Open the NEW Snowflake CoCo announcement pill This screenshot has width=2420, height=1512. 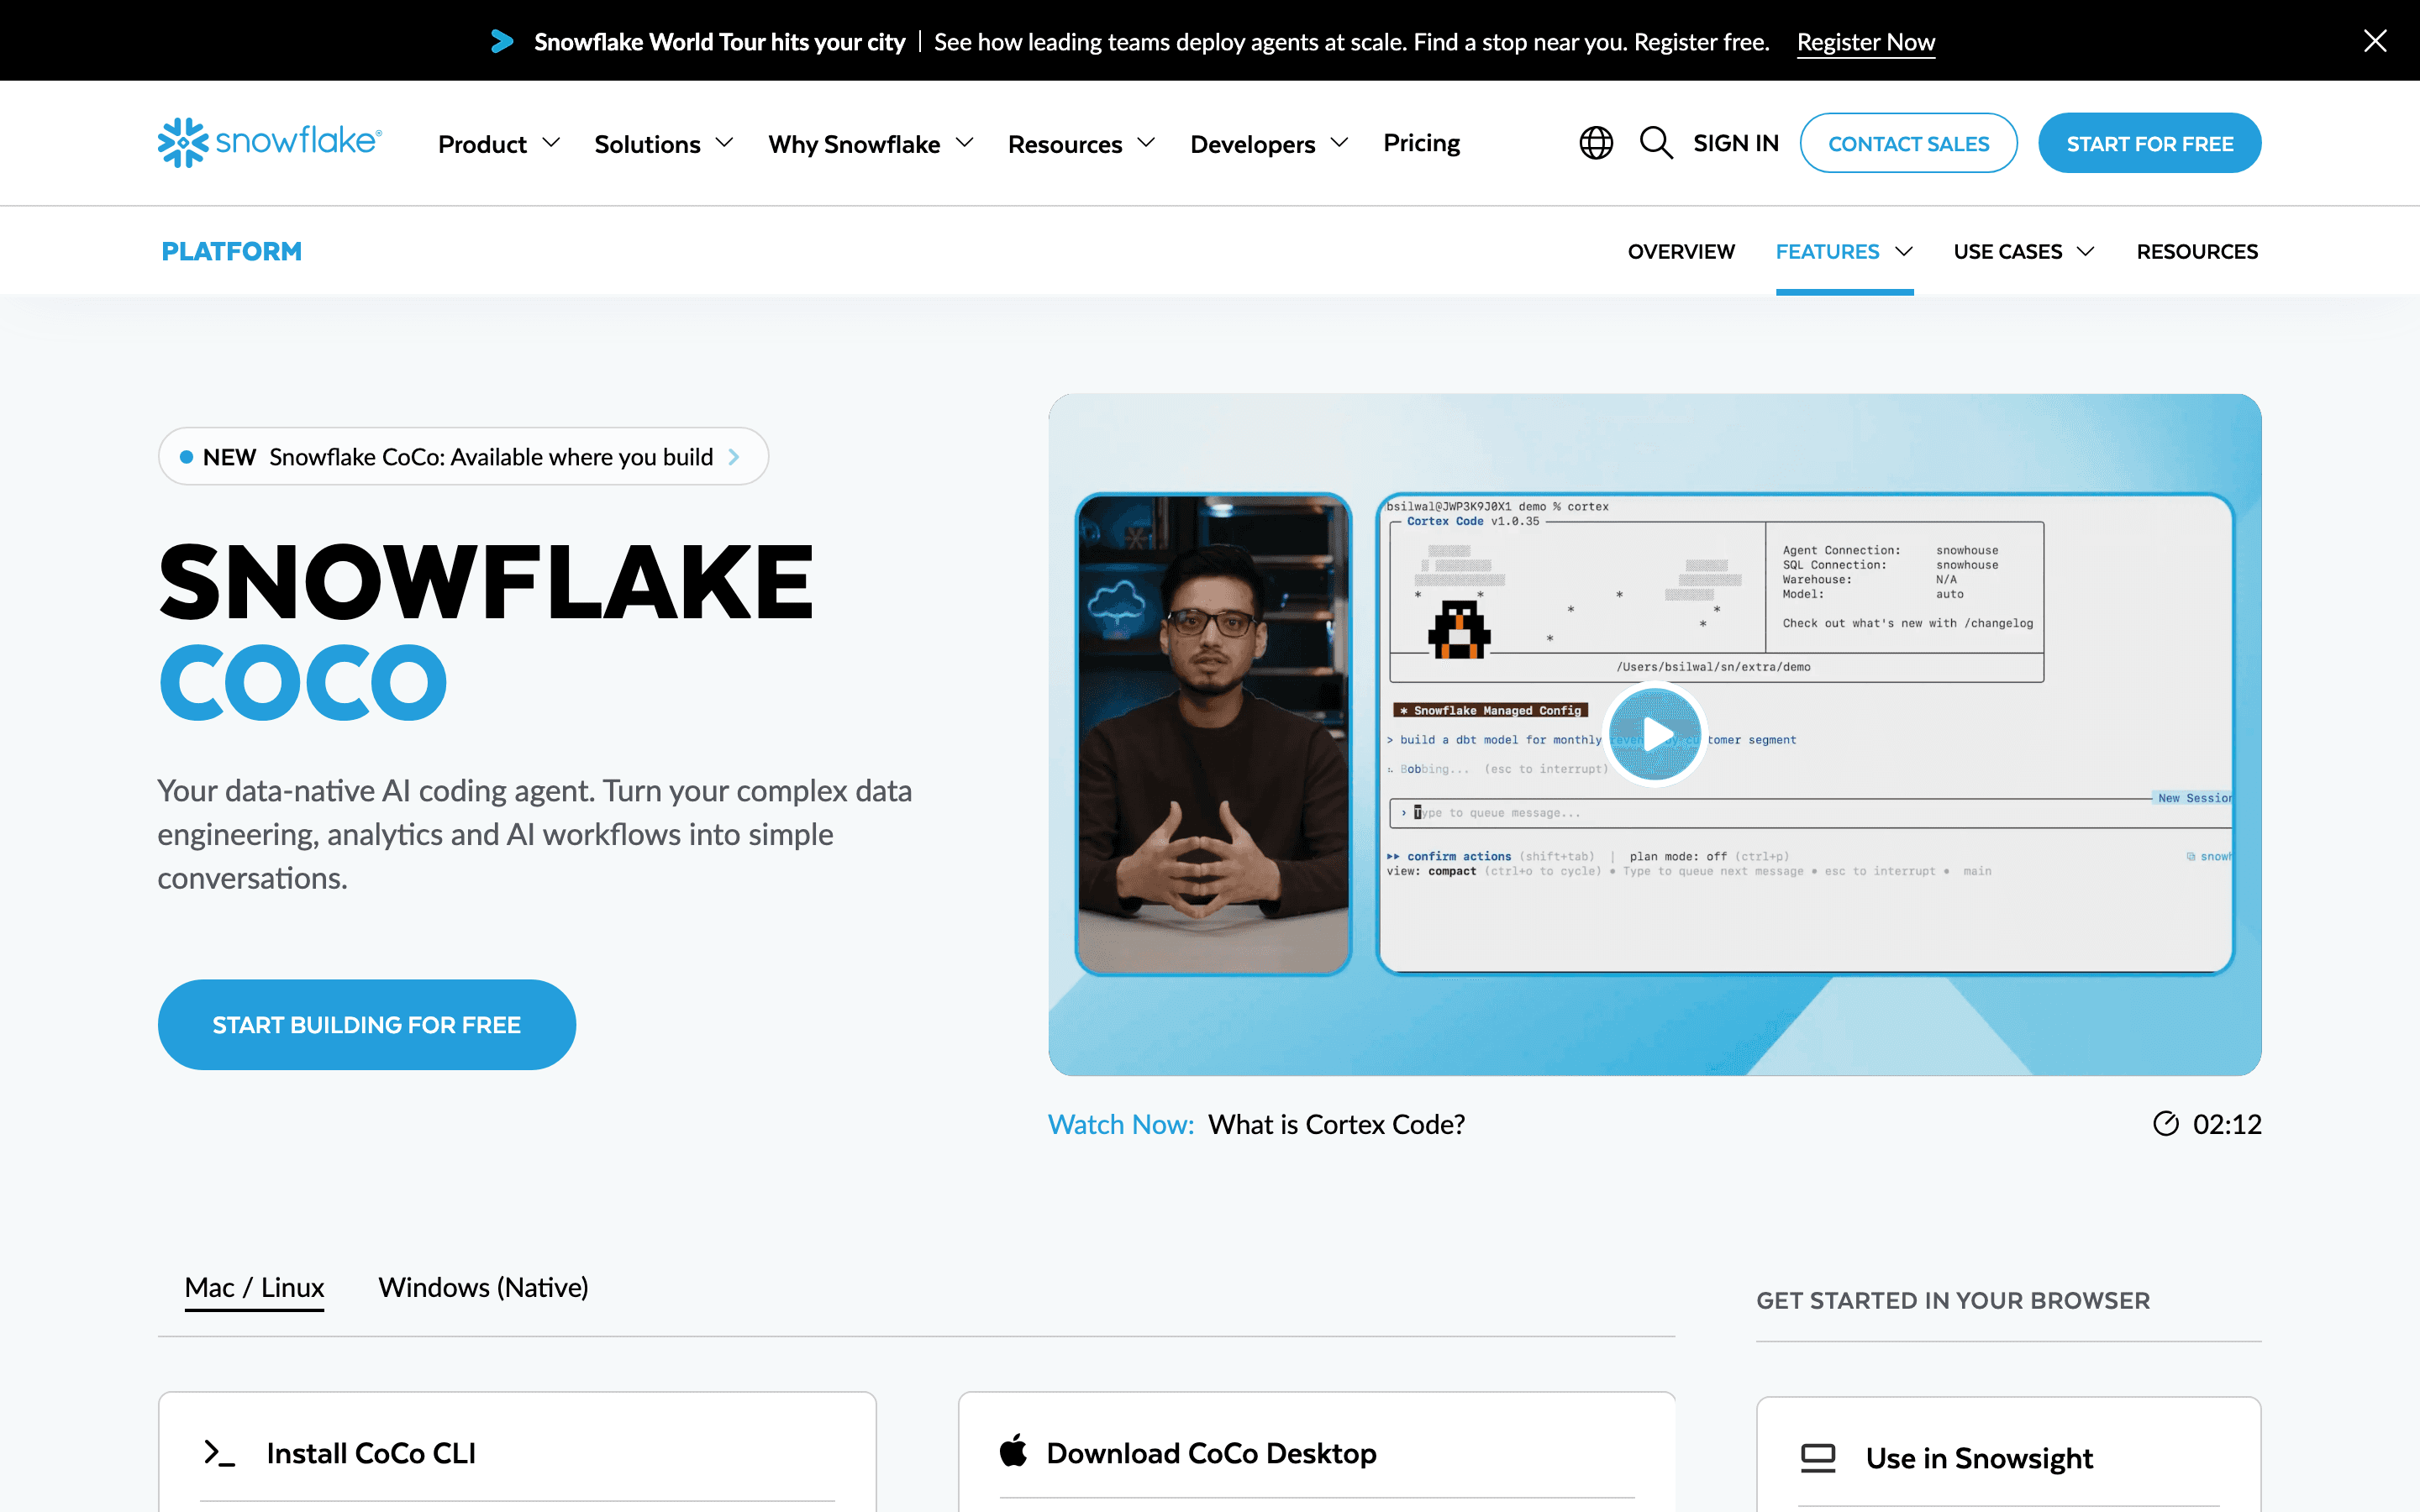[463, 457]
